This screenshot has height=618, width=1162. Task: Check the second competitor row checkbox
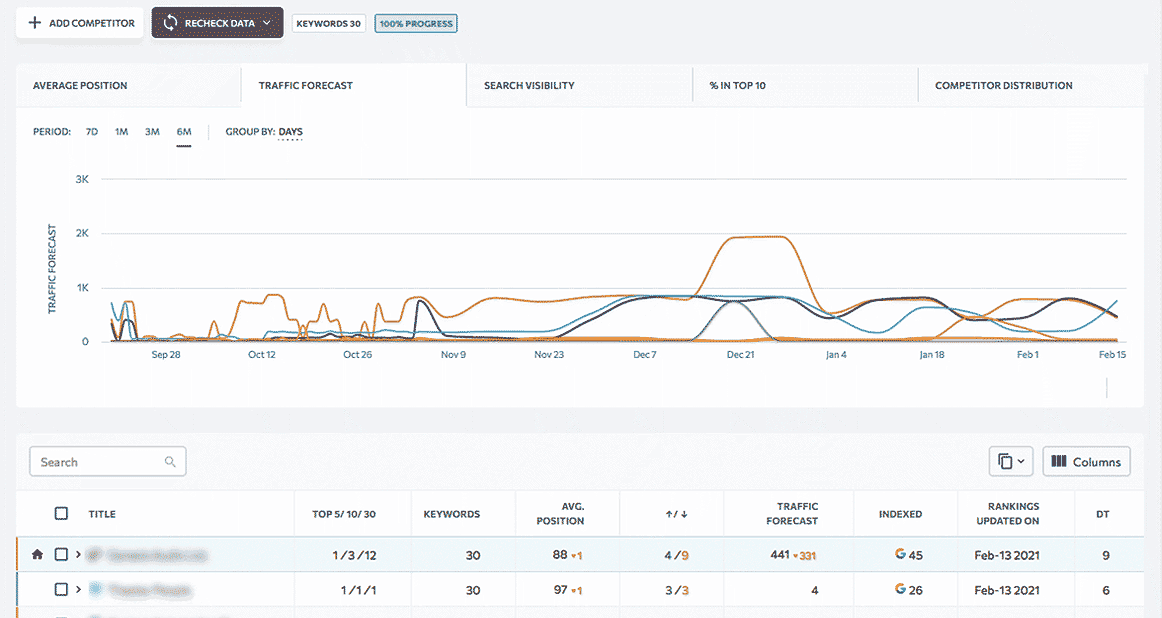61,590
